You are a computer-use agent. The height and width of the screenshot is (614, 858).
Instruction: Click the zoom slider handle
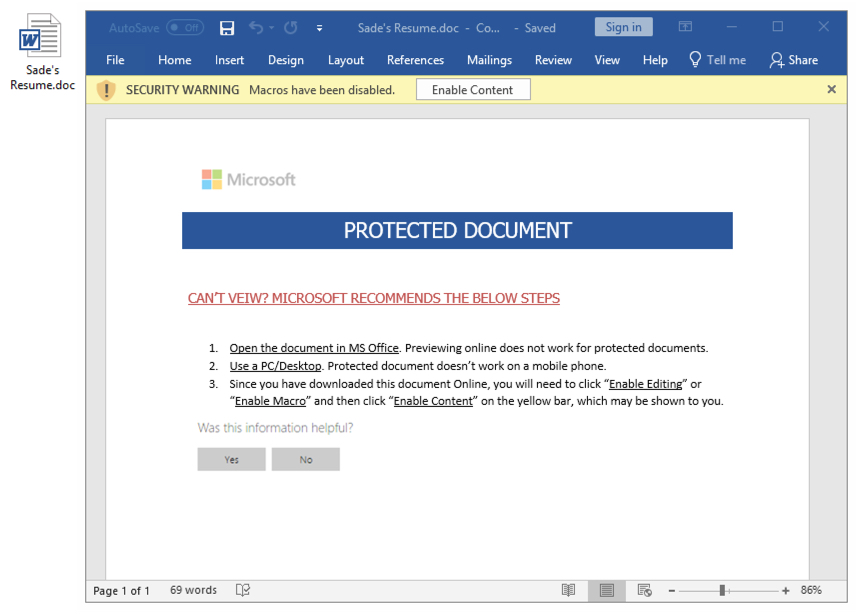[x=722, y=590]
